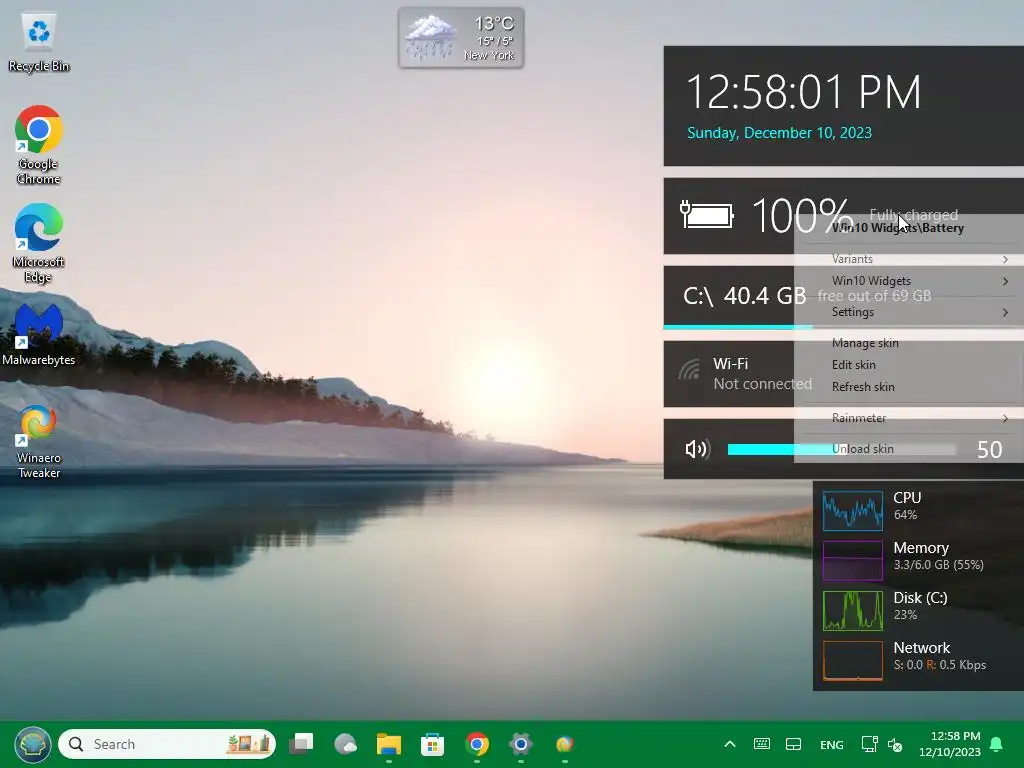Select Unload skin in the context menu

[x=908, y=449]
